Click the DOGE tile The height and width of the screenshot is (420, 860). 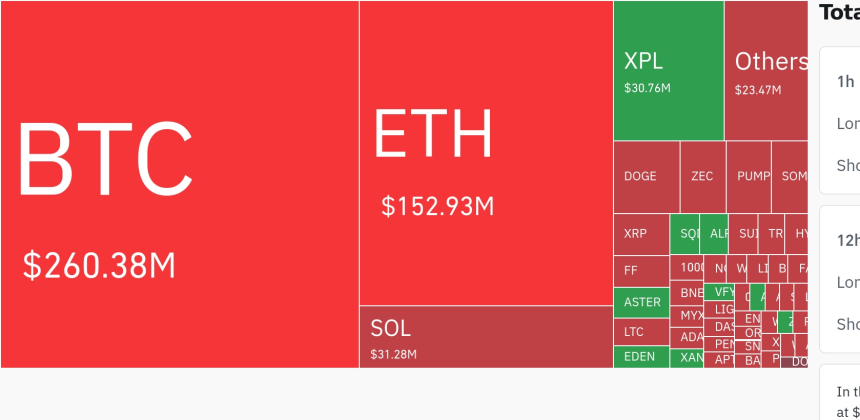(646, 176)
